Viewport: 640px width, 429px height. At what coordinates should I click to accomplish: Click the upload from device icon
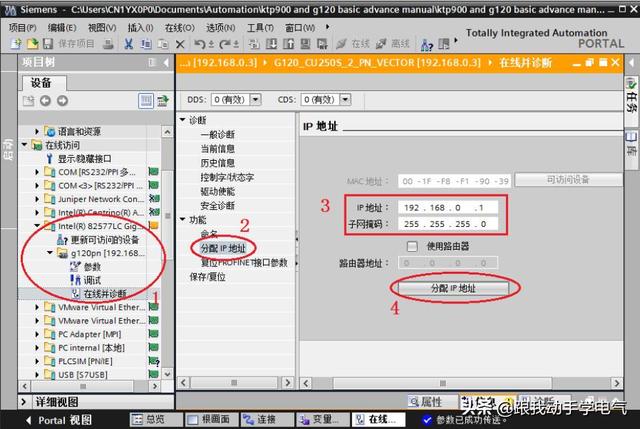click(289, 43)
